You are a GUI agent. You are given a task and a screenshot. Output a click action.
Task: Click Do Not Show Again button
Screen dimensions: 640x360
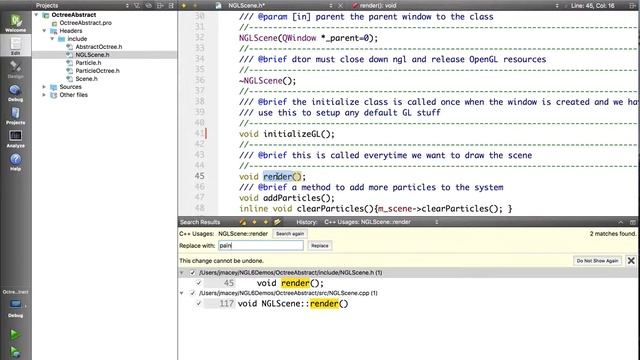[598, 260]
